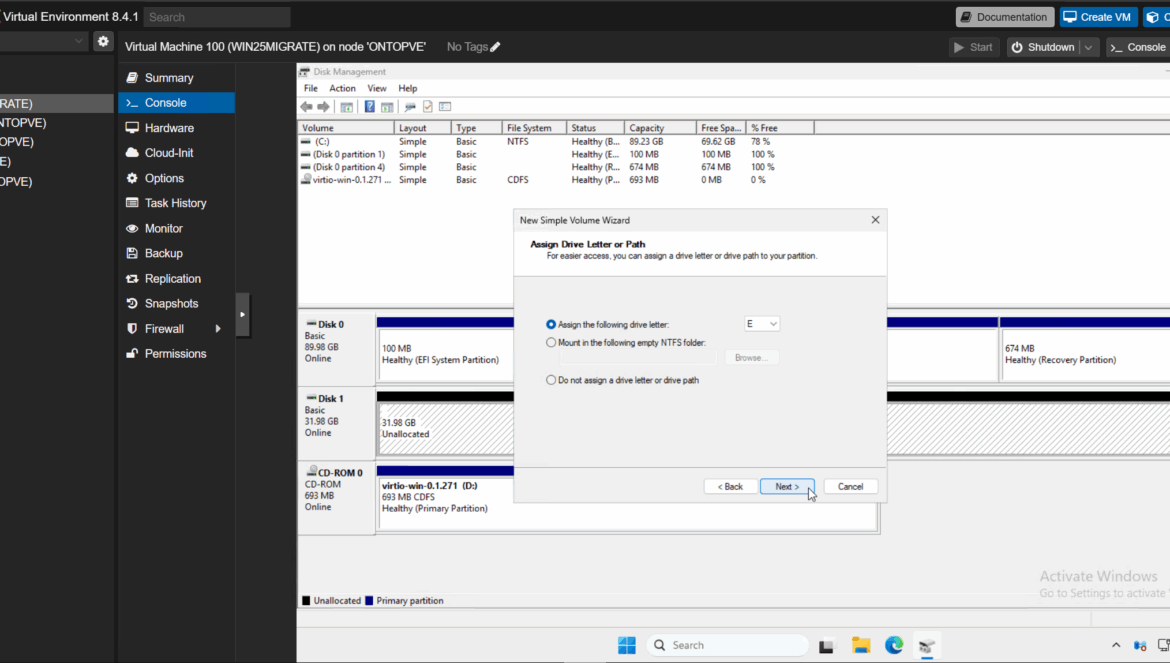Viewport: 1170px width, 663px height.
Task: Open Task View on the Windows taskbar
Action: [826, 646]
